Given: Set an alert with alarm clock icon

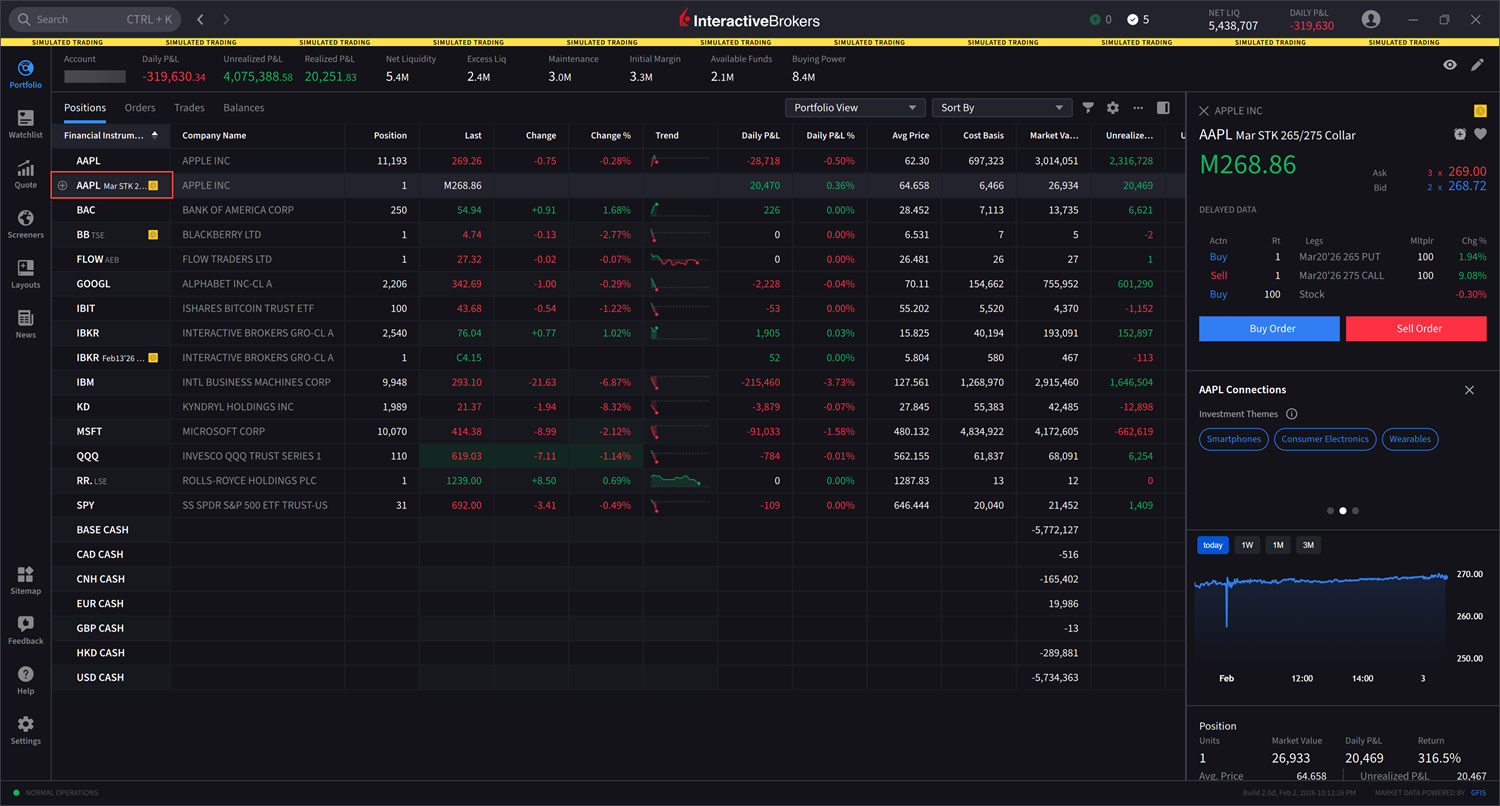Looking at the screenshot, I should [x=1460, y=135].
